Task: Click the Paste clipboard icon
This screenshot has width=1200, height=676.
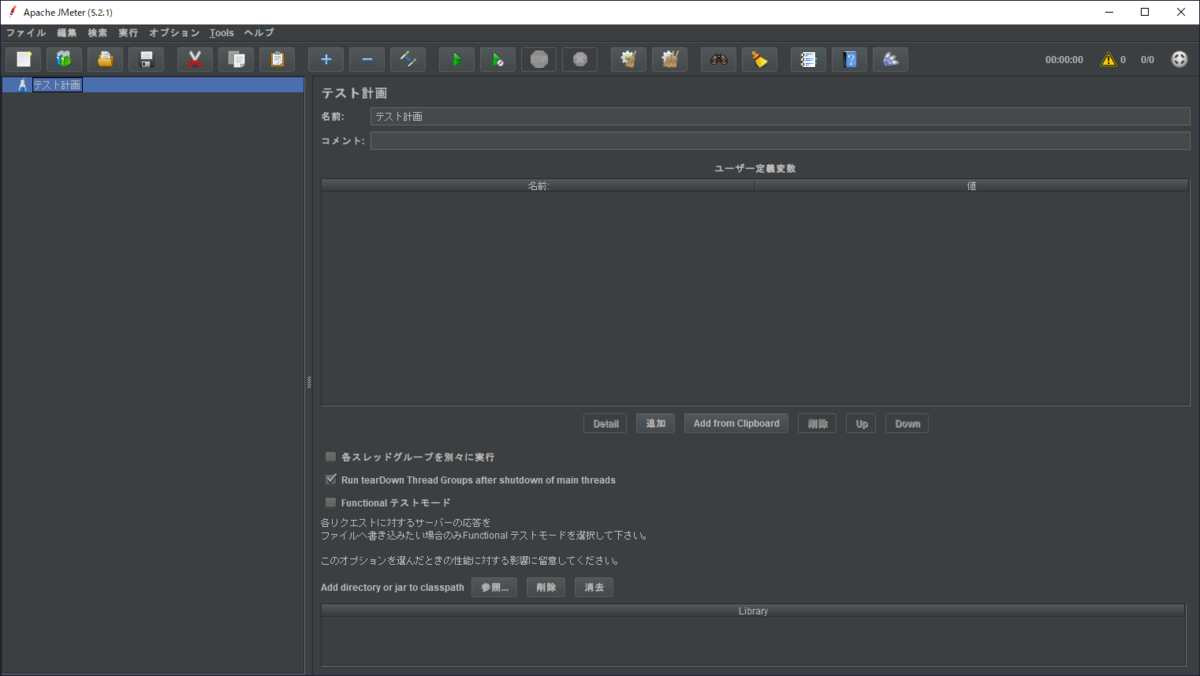Action: (277, 59)
